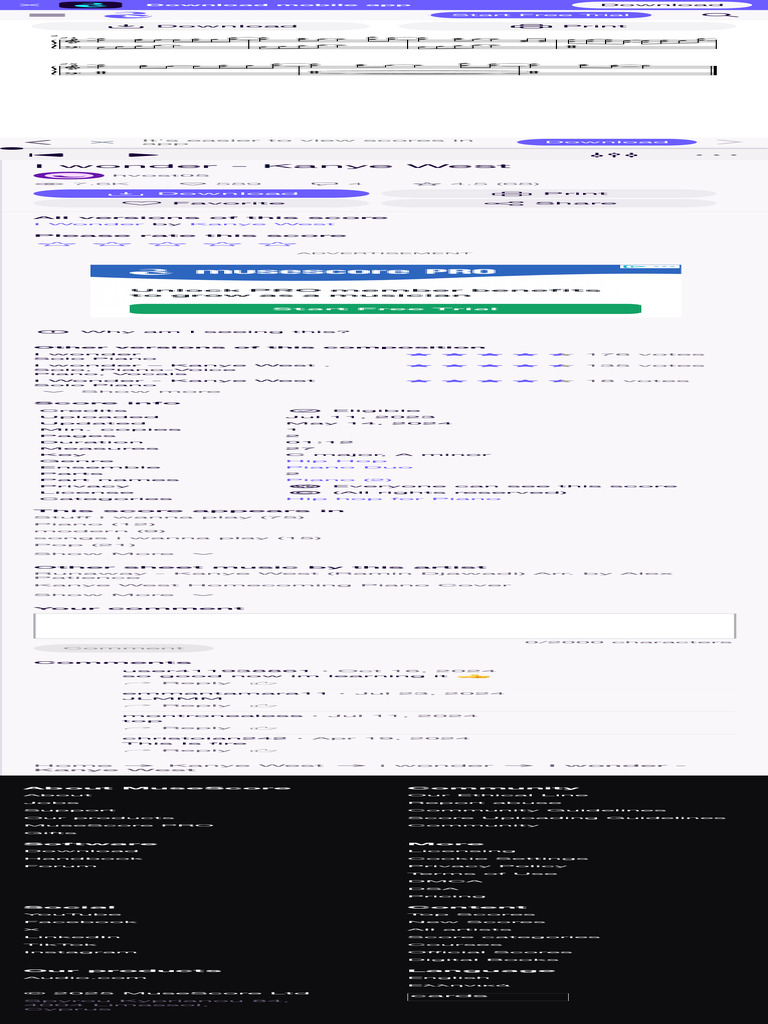768x1024 pixels.
Task: Open the Hip Hop genre link
Action: click(x=336, y=461)
